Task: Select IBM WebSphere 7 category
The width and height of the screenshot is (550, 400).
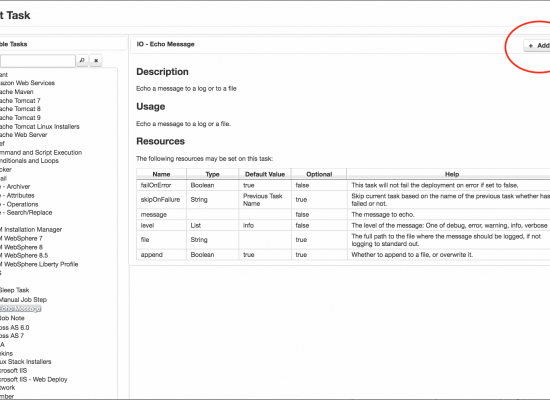Action: (x=21, y=238)
